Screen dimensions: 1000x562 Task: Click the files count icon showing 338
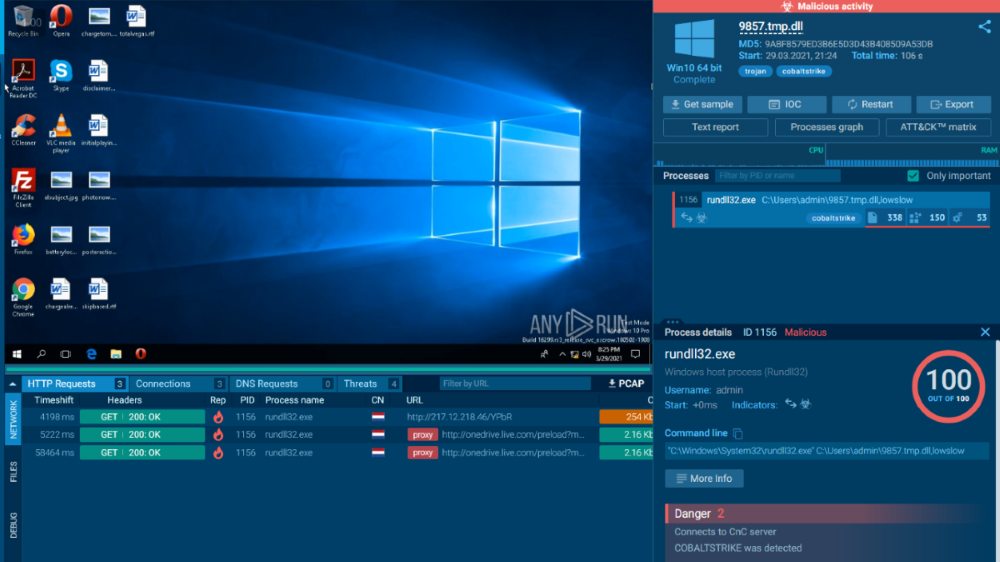tap(872, 218)
